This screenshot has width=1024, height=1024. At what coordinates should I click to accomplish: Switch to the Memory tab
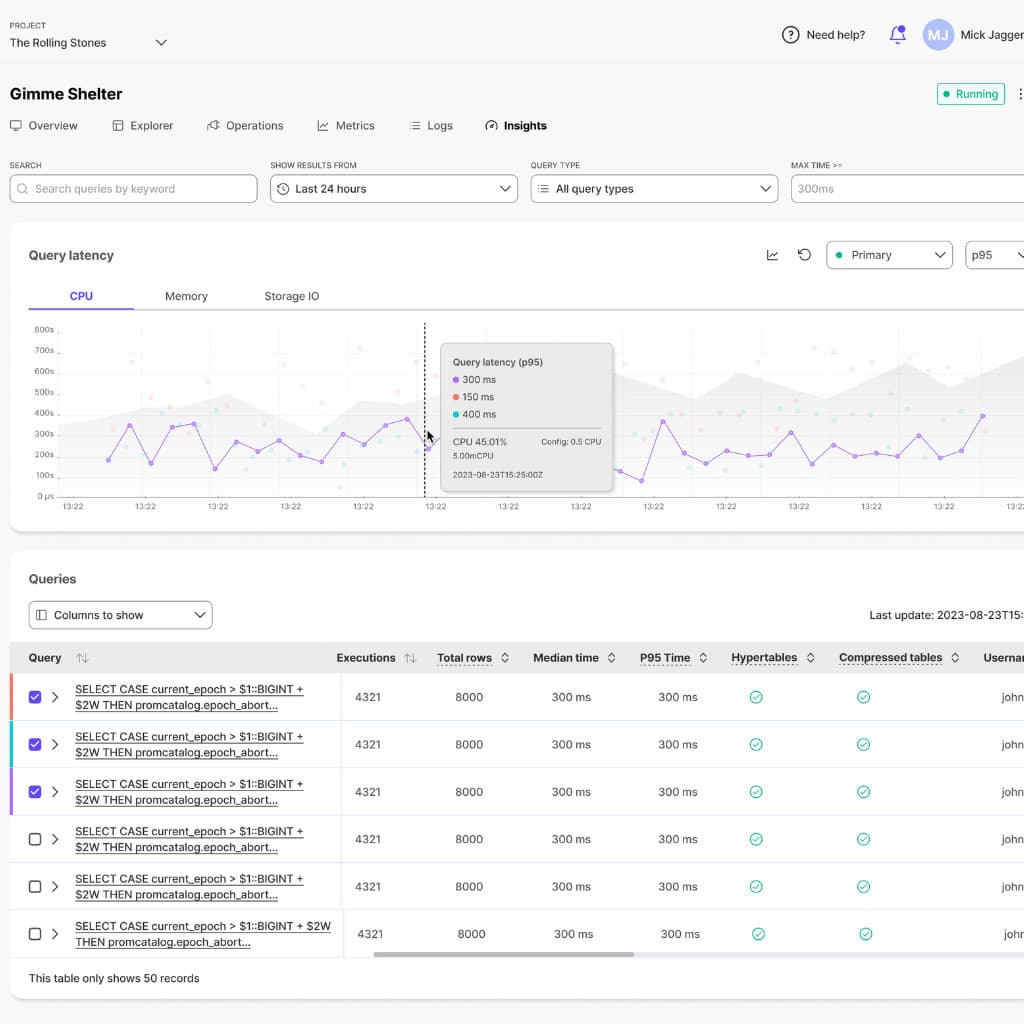186,296
